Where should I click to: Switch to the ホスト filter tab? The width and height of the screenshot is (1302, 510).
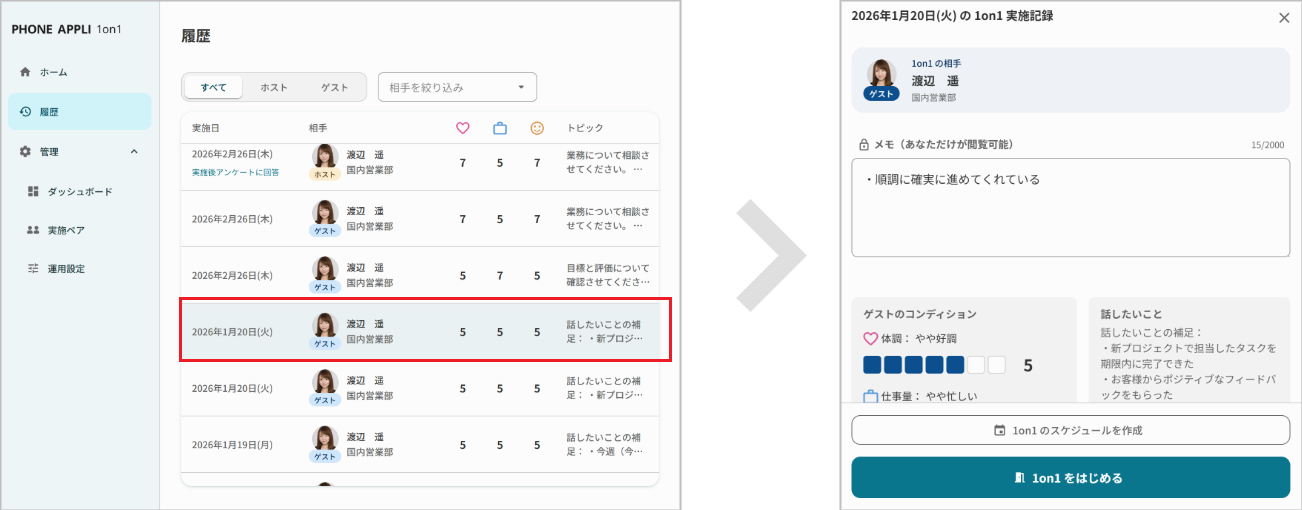[274, 88]
